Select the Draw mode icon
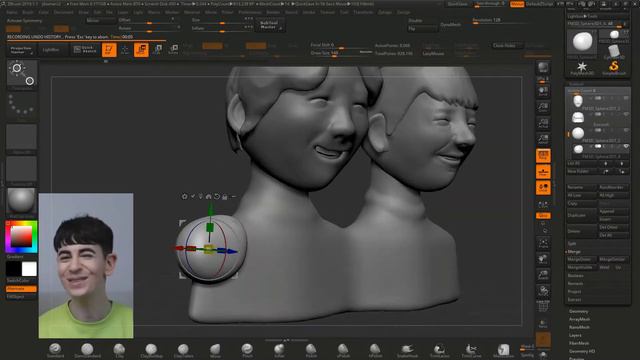 pos(125,50)
